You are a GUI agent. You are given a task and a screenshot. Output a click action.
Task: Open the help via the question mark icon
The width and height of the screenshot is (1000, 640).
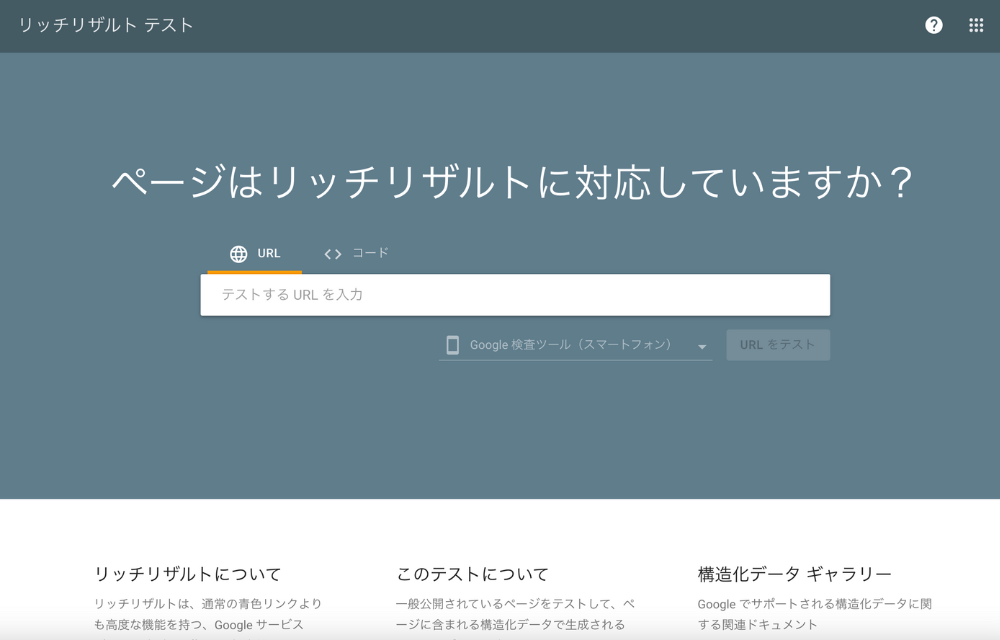pos(933,25)
